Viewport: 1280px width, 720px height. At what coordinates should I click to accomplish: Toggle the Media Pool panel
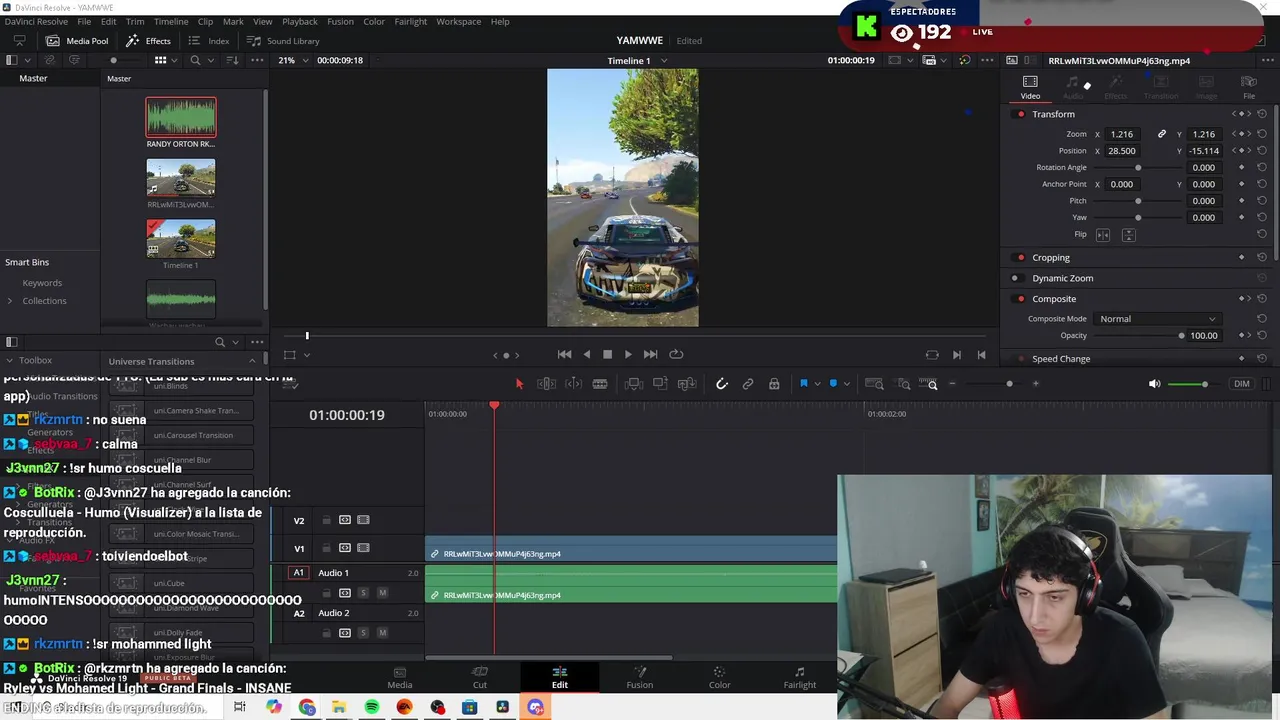pos(77,41)
